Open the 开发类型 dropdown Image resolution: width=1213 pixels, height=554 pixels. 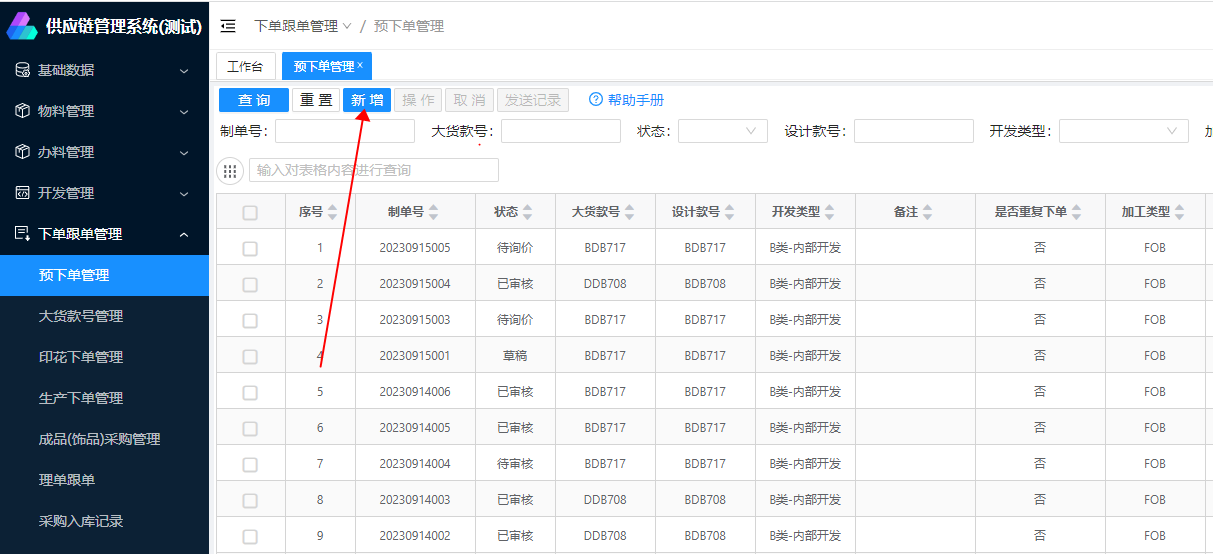point(1123,131)
